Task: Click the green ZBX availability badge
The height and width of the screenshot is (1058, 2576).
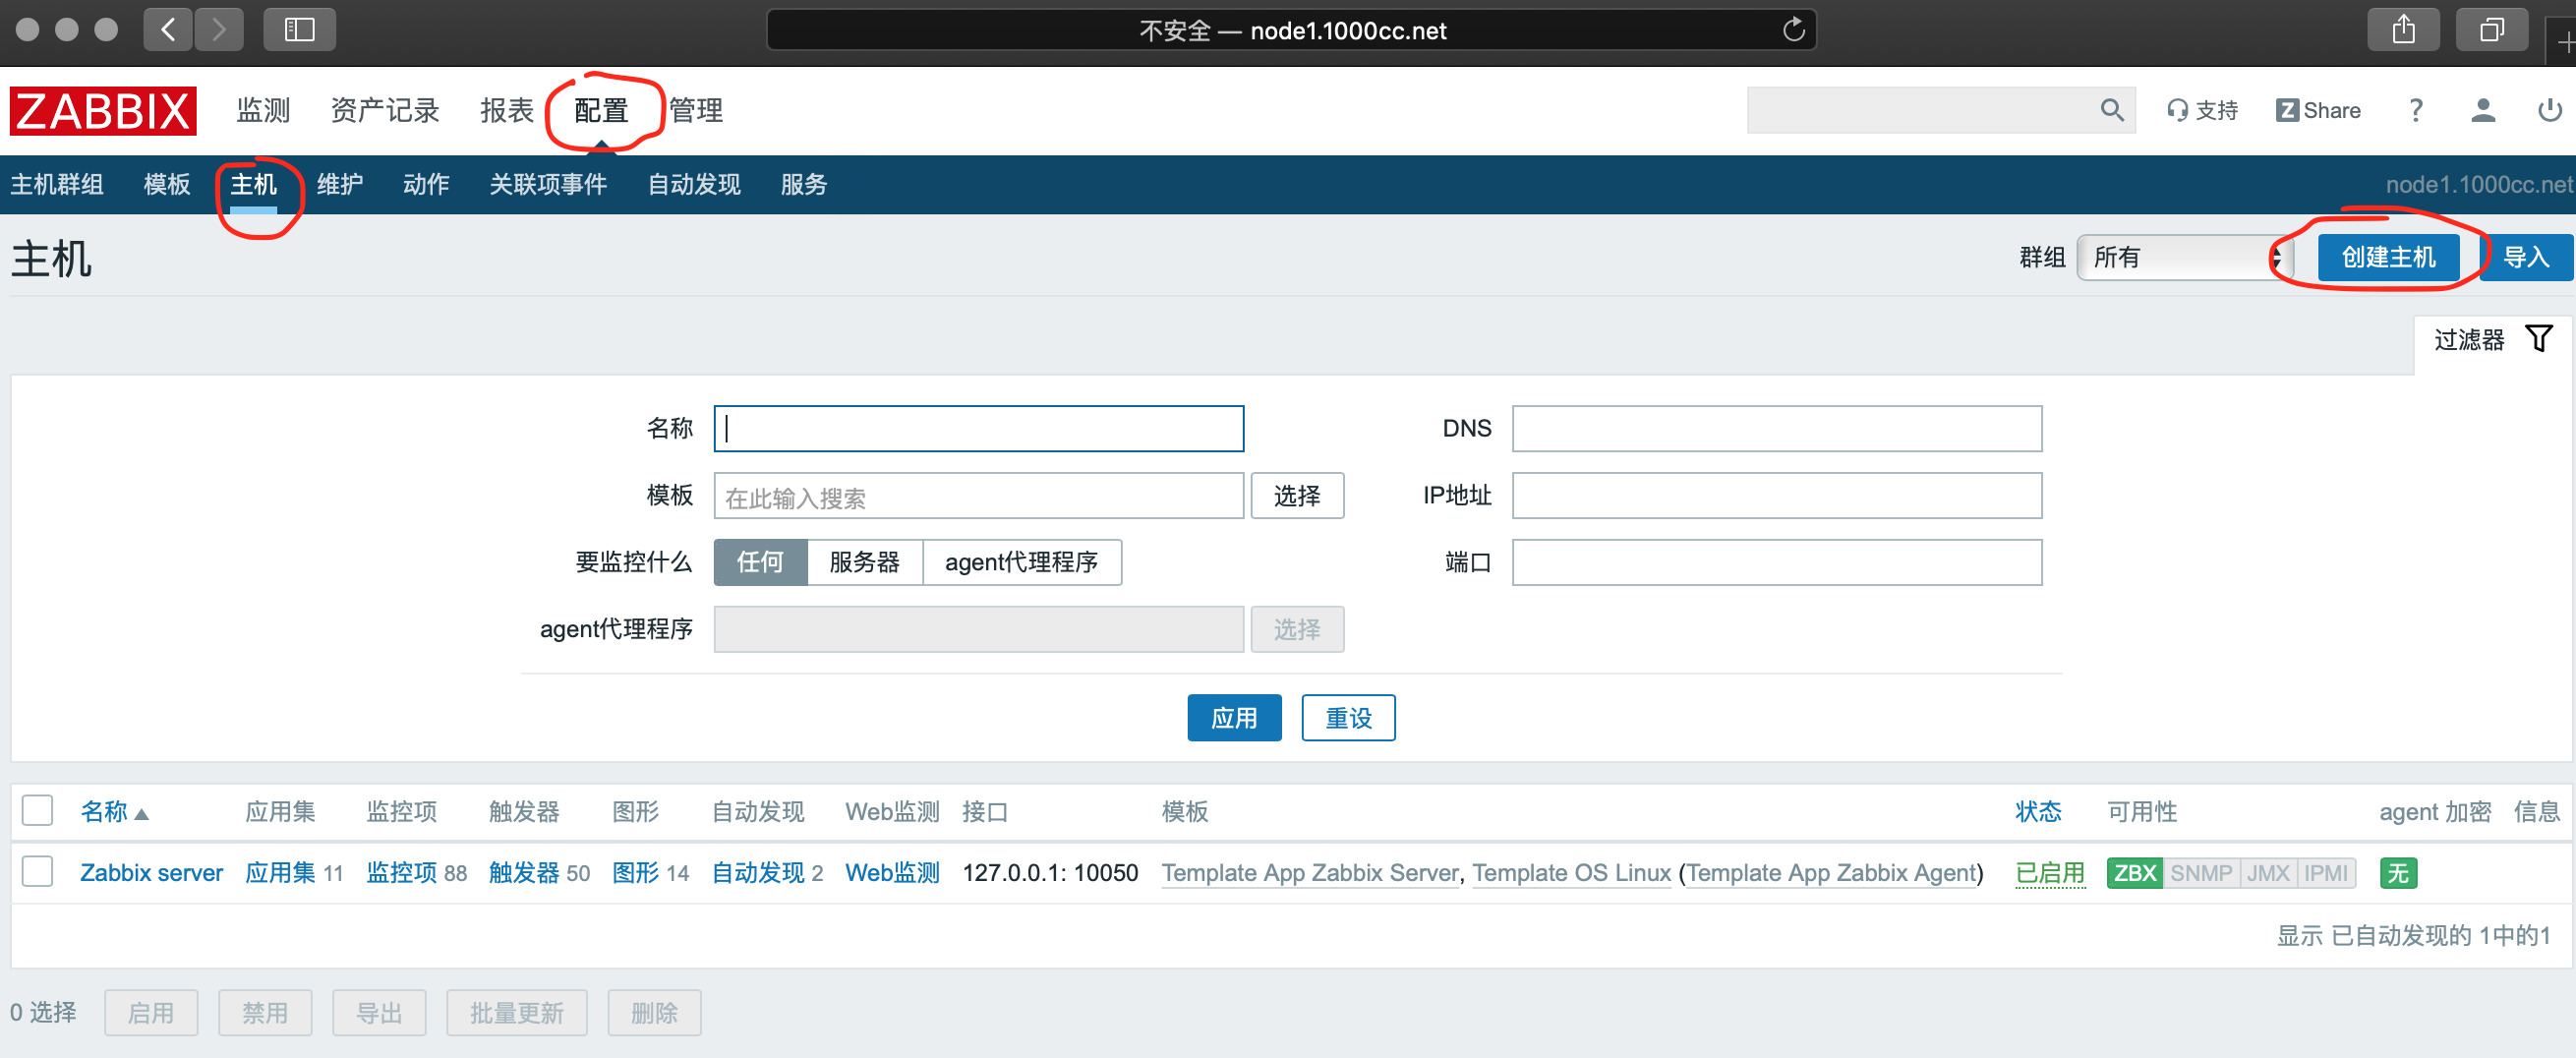Action: [x=2134, y=873]
